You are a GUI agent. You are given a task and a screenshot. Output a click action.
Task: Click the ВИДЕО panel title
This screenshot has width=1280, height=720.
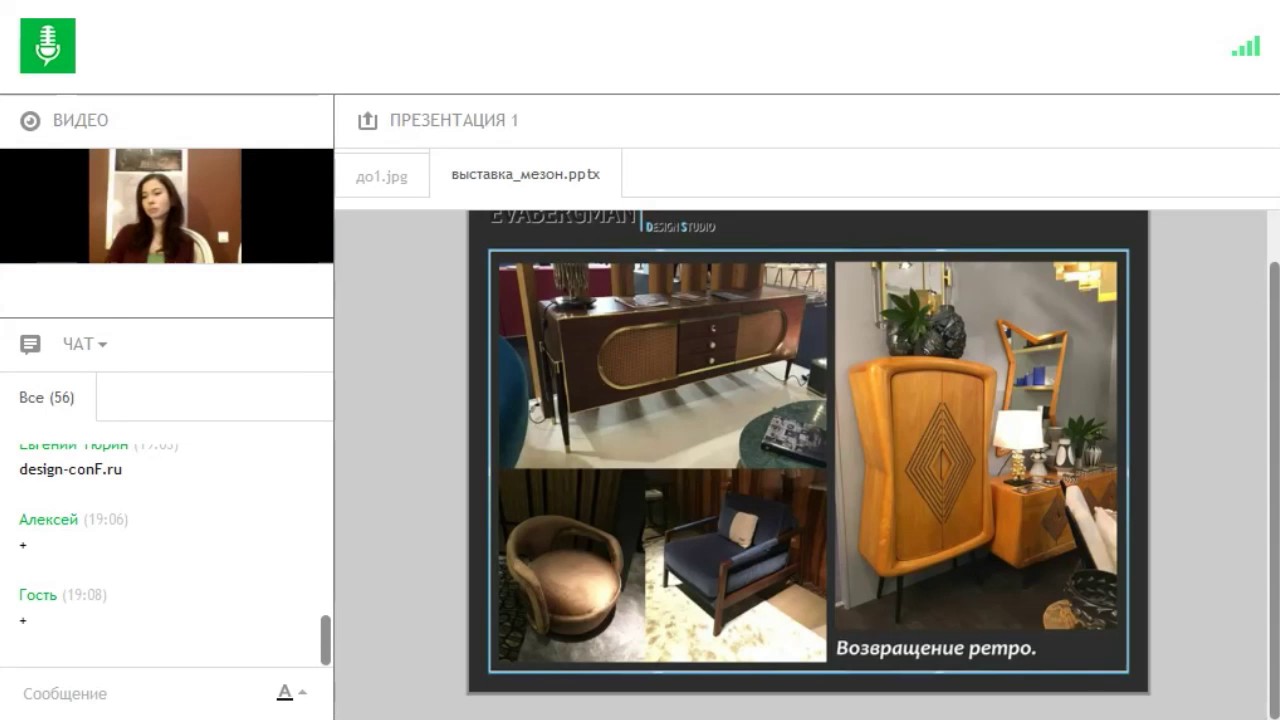(x=80, y=121)
